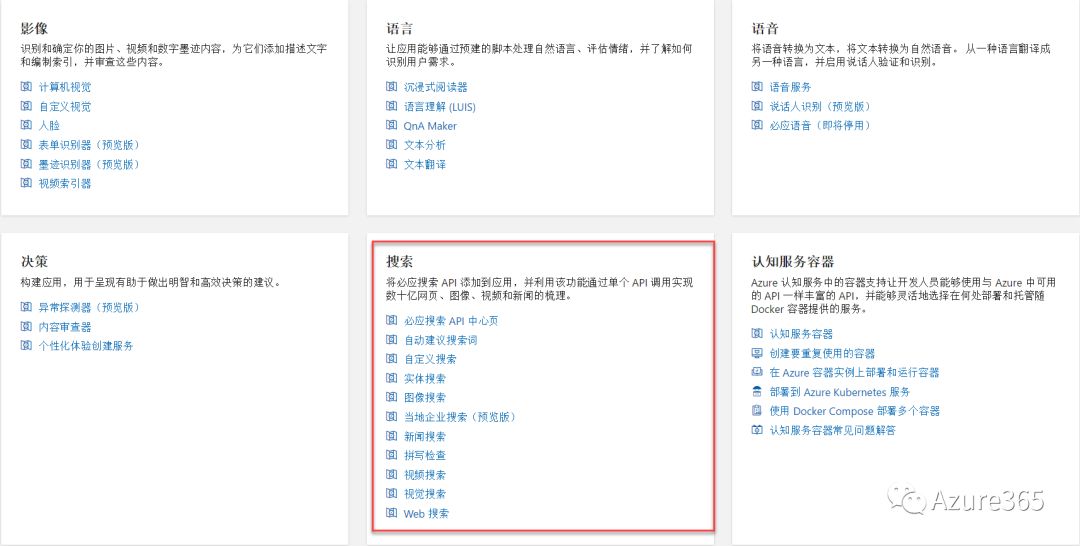Select the 文本翻译 link
This screenshot has height=546, width=1080.
pos(424,164)
